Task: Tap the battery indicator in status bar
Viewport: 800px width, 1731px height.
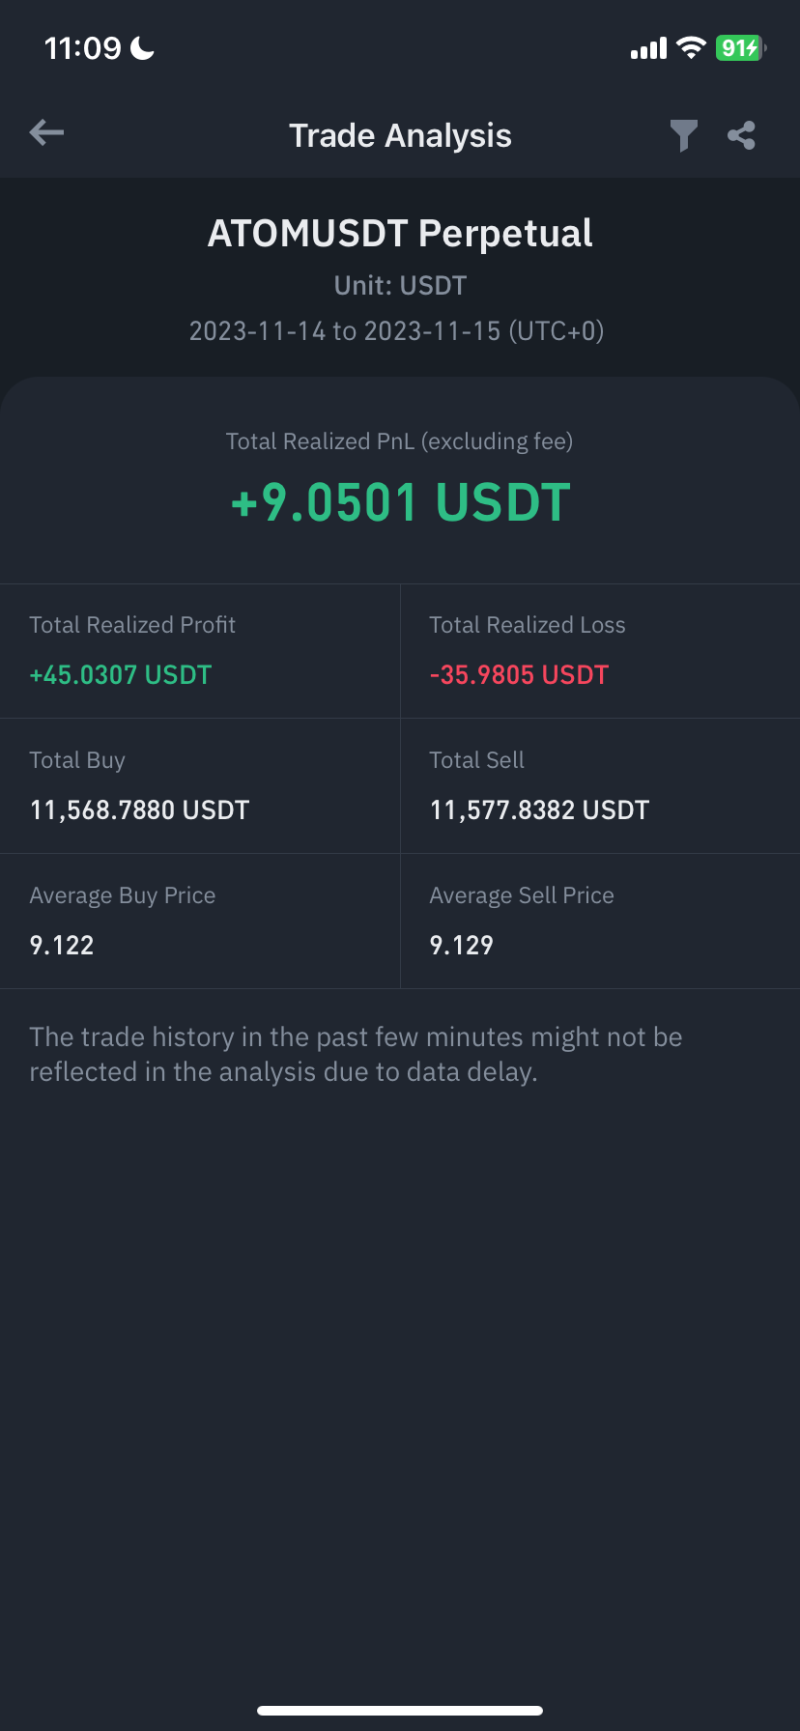Action: click(740, 48)
